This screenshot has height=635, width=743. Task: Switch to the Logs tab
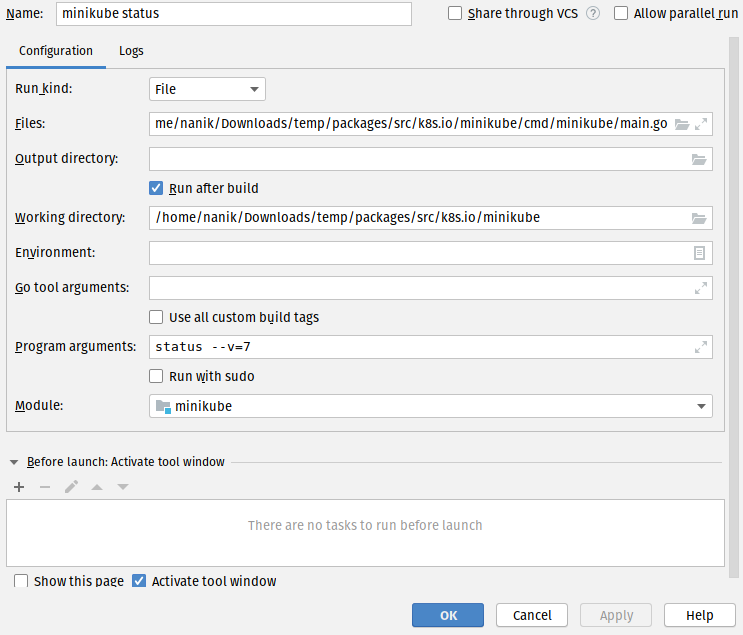[x=131, y=51]
